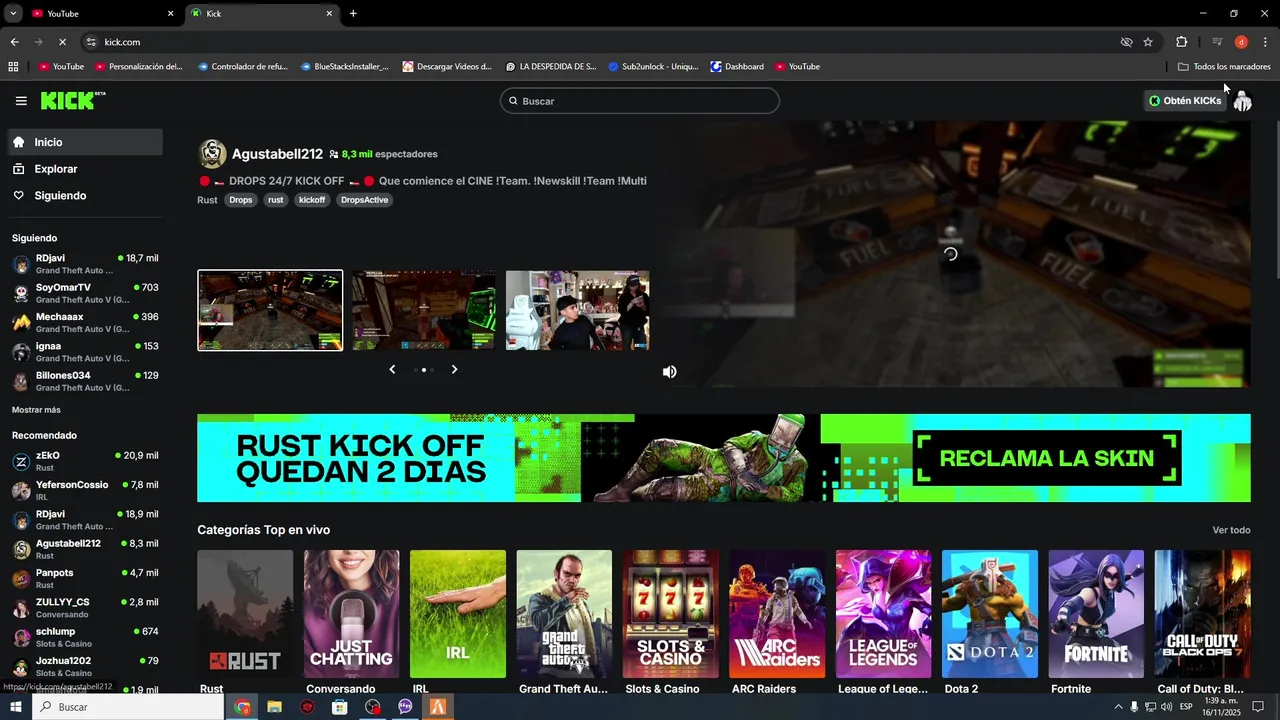The height and width of the screenshot is (720, 1280).
Task: Click the Obtén KICKs button
Action: [x=1185, y=101]
